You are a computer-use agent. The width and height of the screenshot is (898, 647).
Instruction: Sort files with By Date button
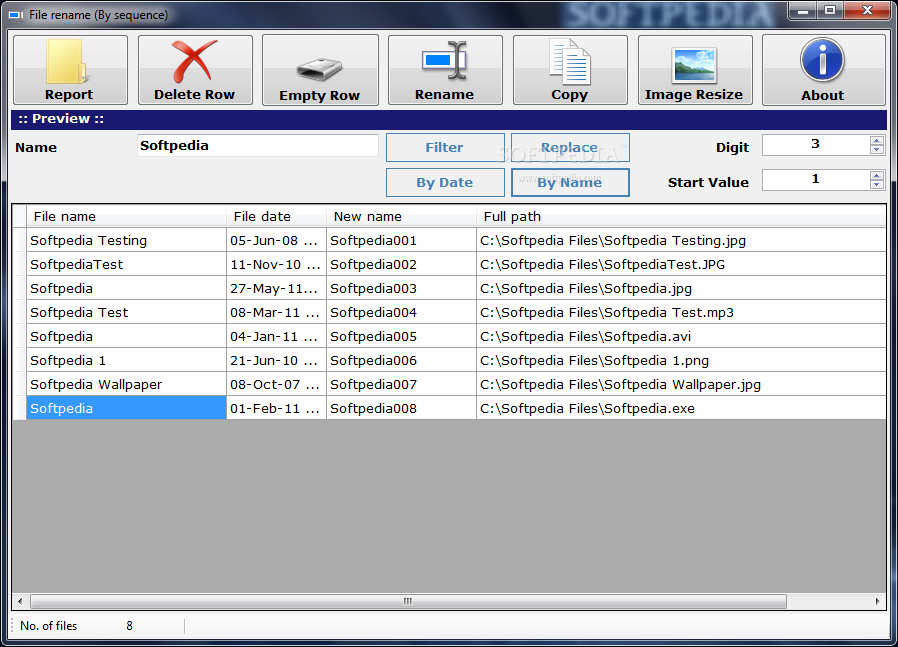point(445,183)
